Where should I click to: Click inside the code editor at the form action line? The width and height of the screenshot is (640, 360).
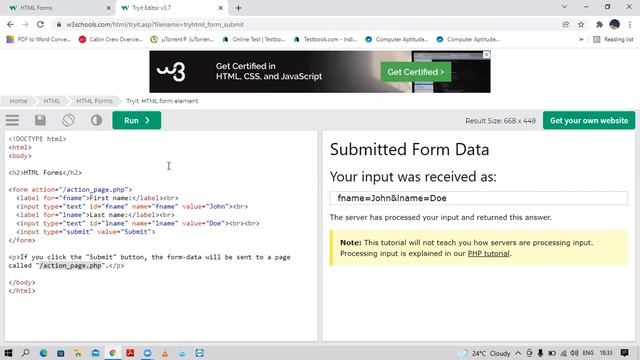point(70,190)
